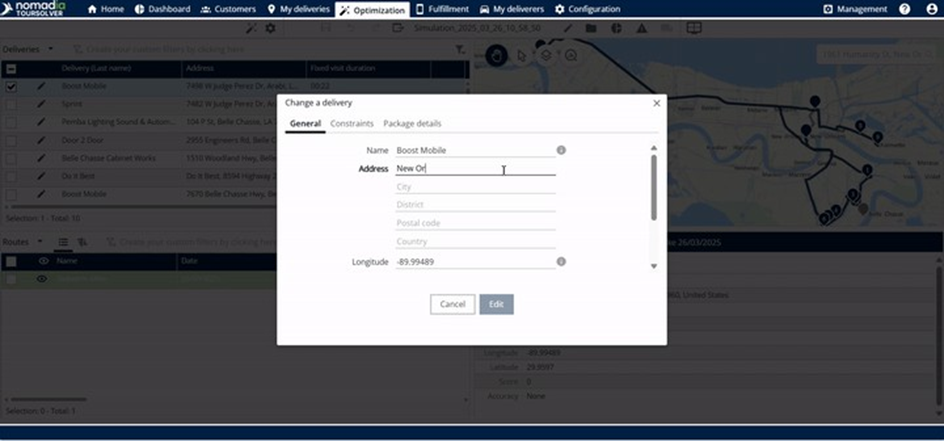Uncheck the Boost Mobile delivery checkbox
Image resolution: width=944 pixels, height=441 pixels.
[x=11, y=87]
